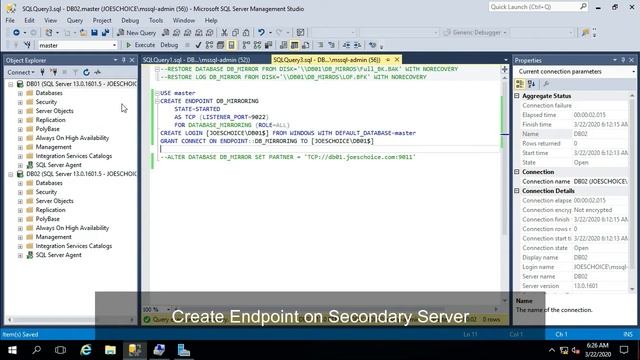
Task: Click Alphabetical sort icon in Properties
Action: (x=531, y=84)
